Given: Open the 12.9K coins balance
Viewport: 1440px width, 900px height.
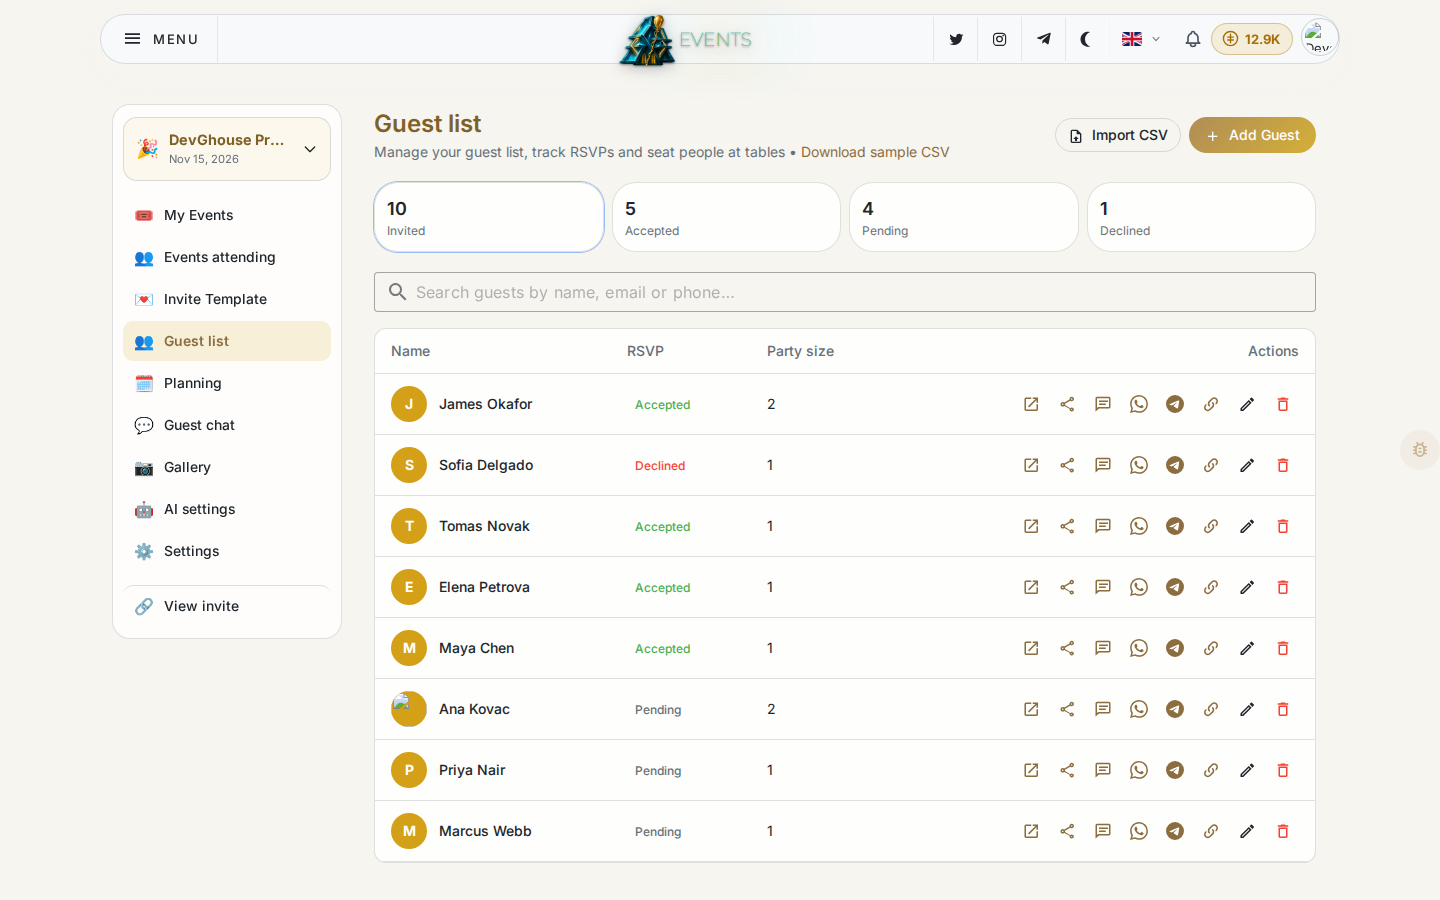Looking at the screenshot, I should (1252, 39).
